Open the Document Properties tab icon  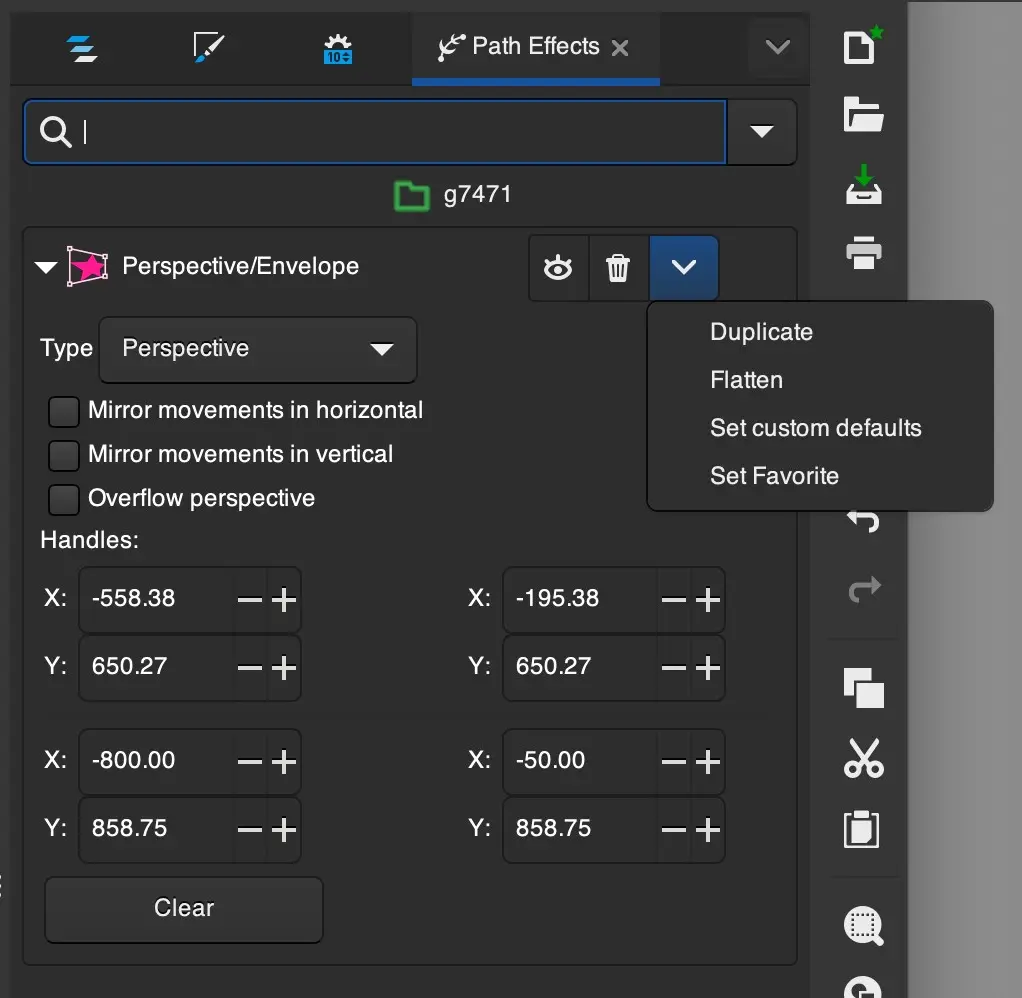pos(338,47)
